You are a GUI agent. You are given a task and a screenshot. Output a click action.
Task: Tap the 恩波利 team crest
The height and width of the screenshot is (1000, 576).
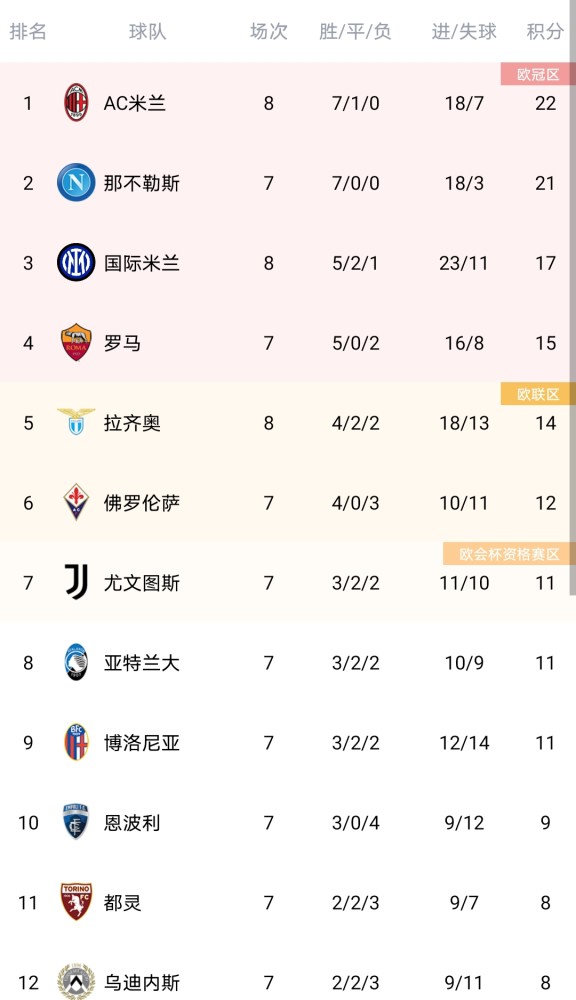point(76,821)
